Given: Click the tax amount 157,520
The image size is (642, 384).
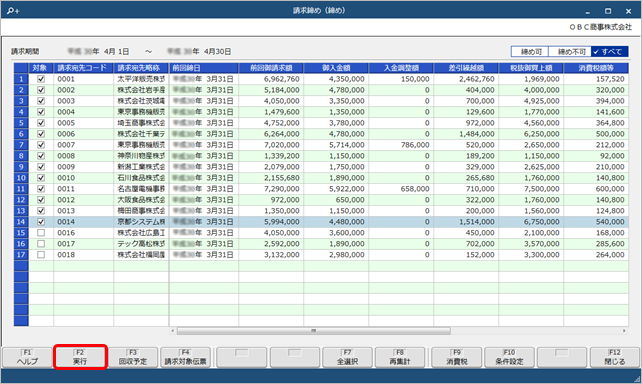Looking at the screenshot, I should click(x=610, y=79).
